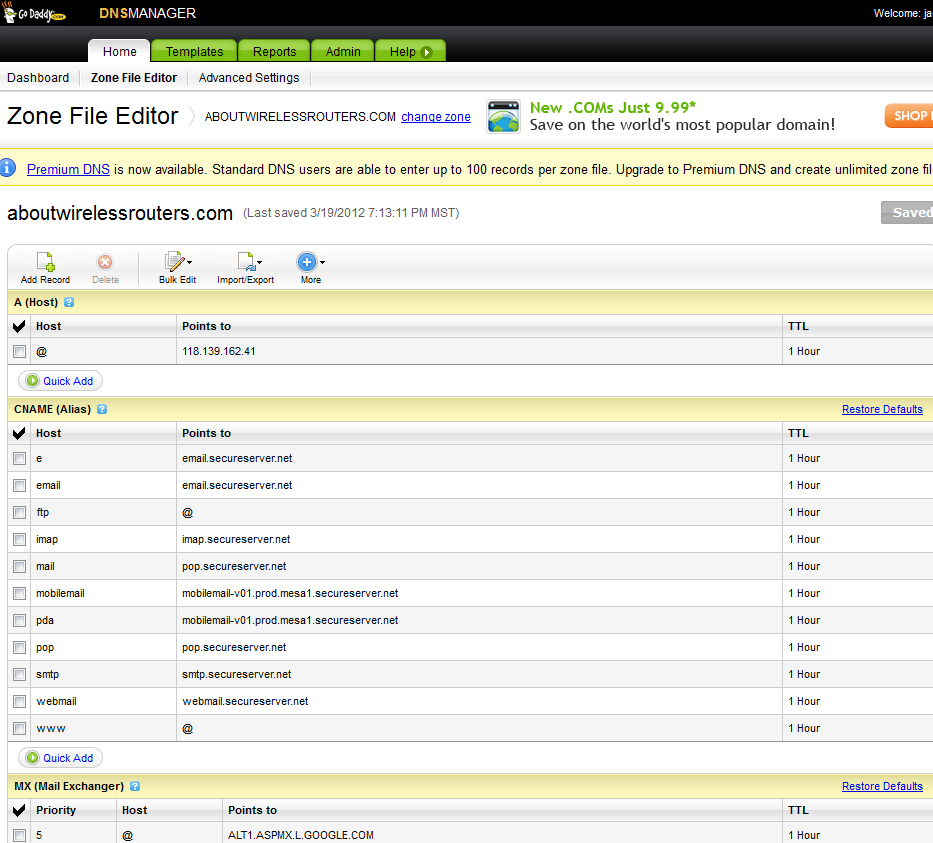Click help icon next to MX (Mail Exchanger)
The image size is (933, 843).
click(x=135, y=786)
